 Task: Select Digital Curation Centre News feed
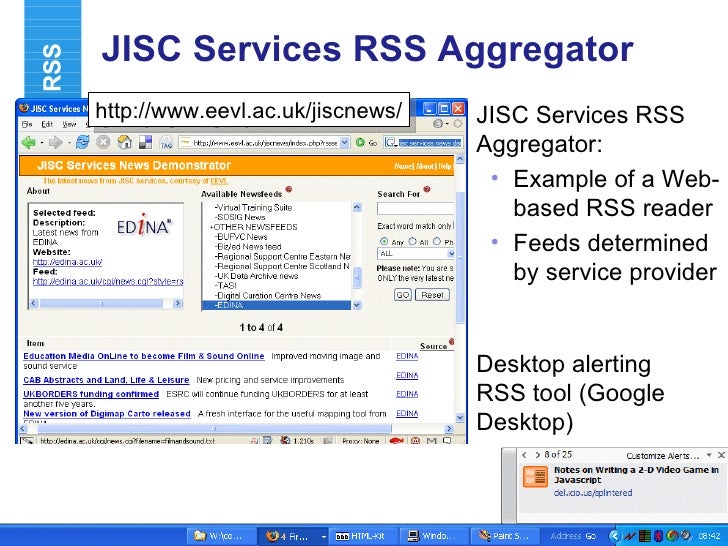[x=268, y=295]
